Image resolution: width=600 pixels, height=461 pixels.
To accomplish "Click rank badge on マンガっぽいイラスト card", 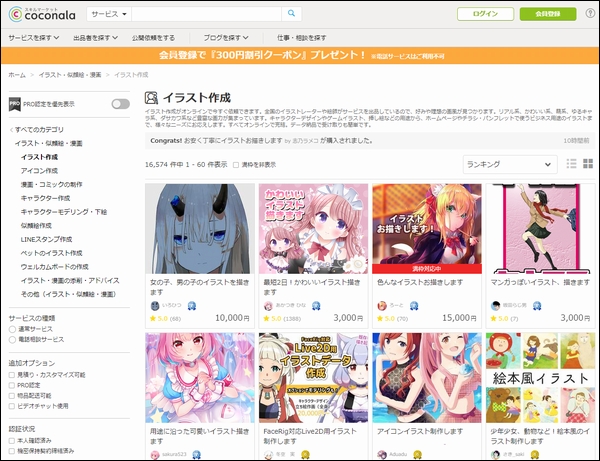I will pos(537,305).
